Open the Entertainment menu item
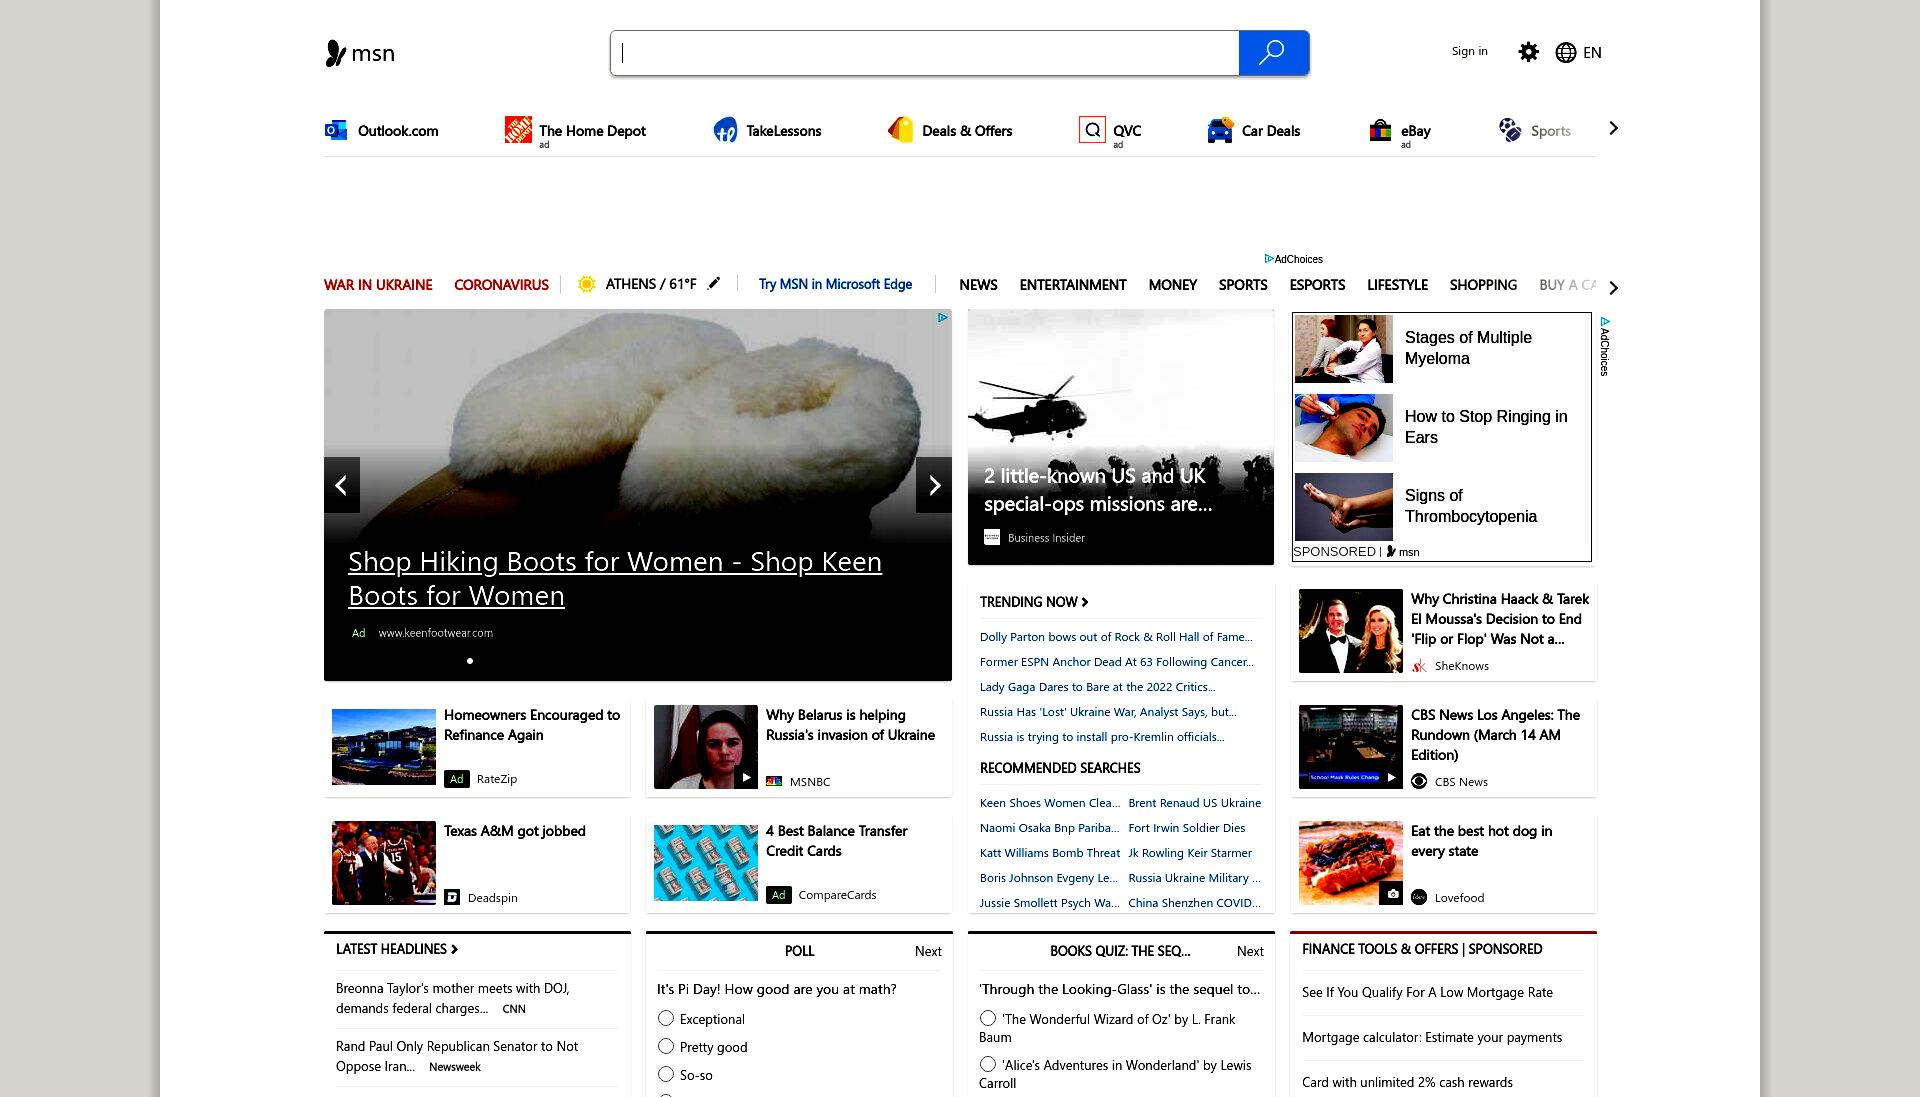 tap(1073, 285)
